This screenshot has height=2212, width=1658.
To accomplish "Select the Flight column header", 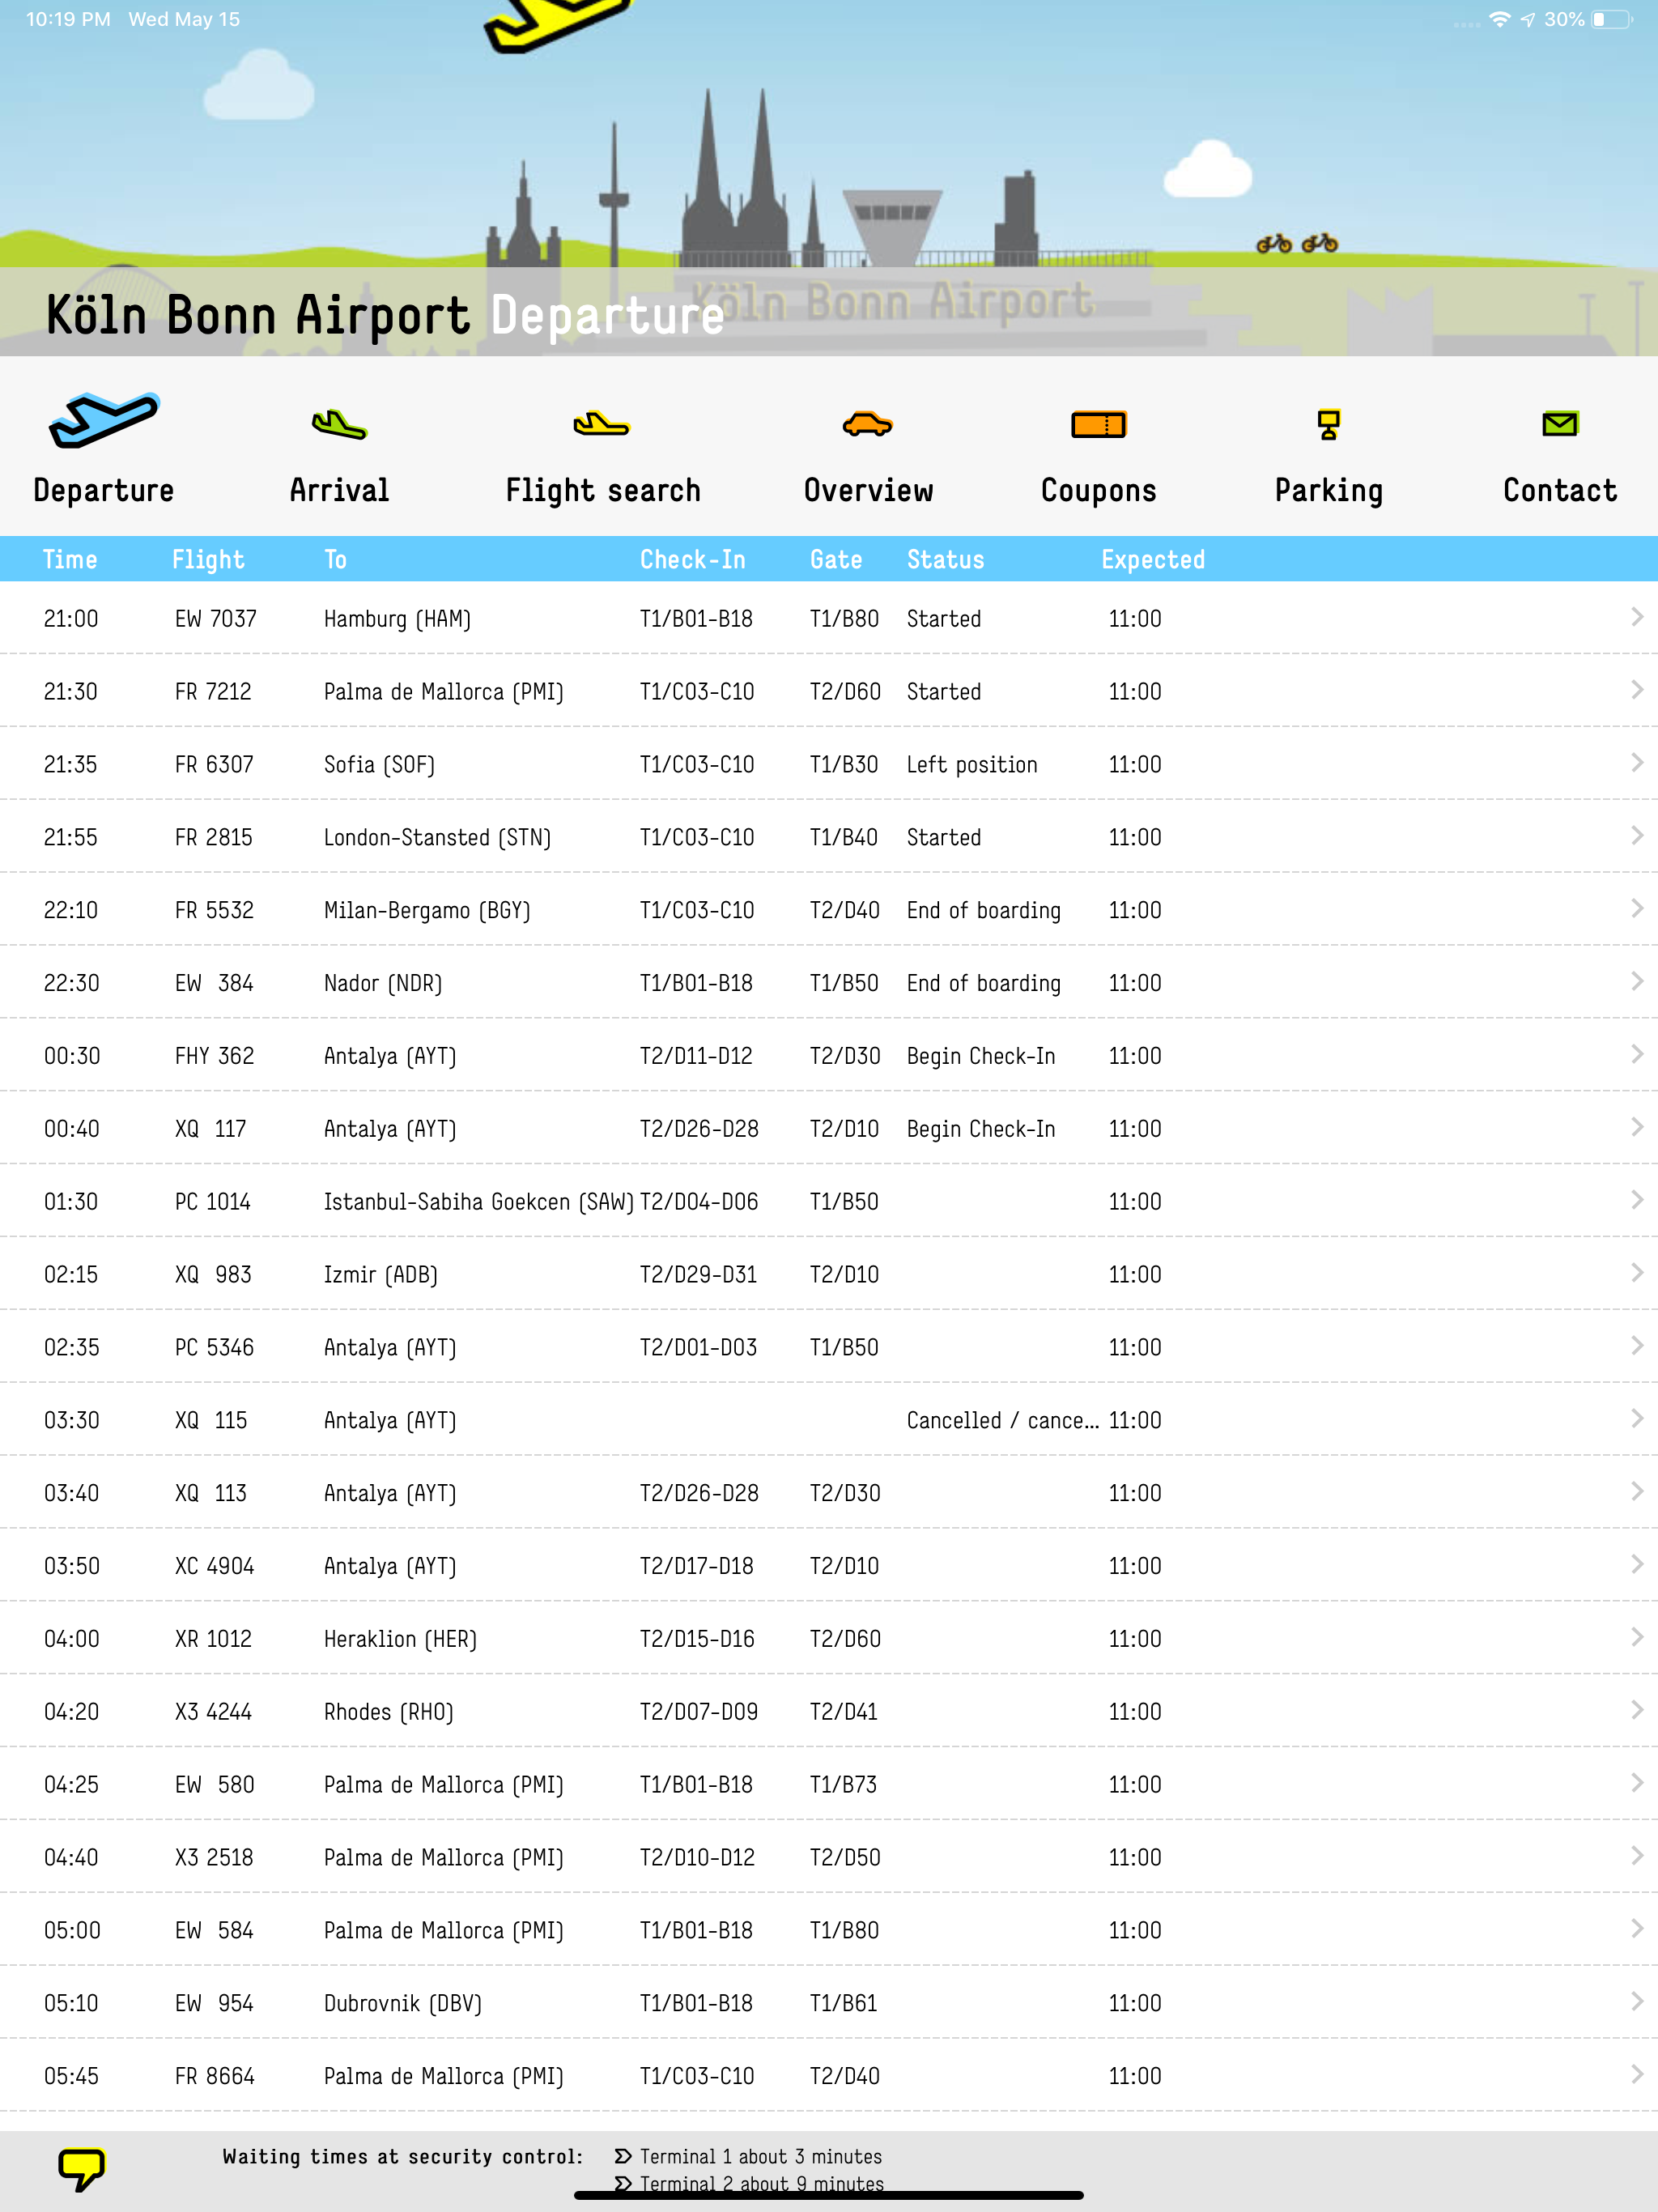I will click(x=208, y=559).
